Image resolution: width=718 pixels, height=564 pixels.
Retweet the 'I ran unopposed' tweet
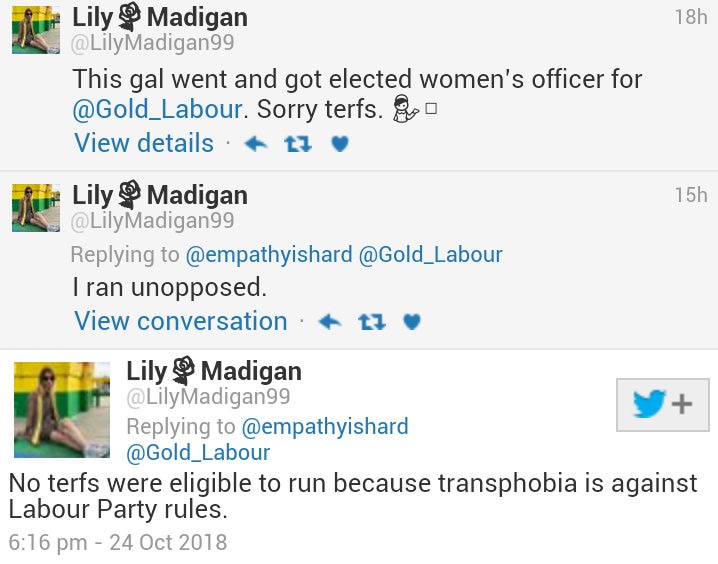371,322
